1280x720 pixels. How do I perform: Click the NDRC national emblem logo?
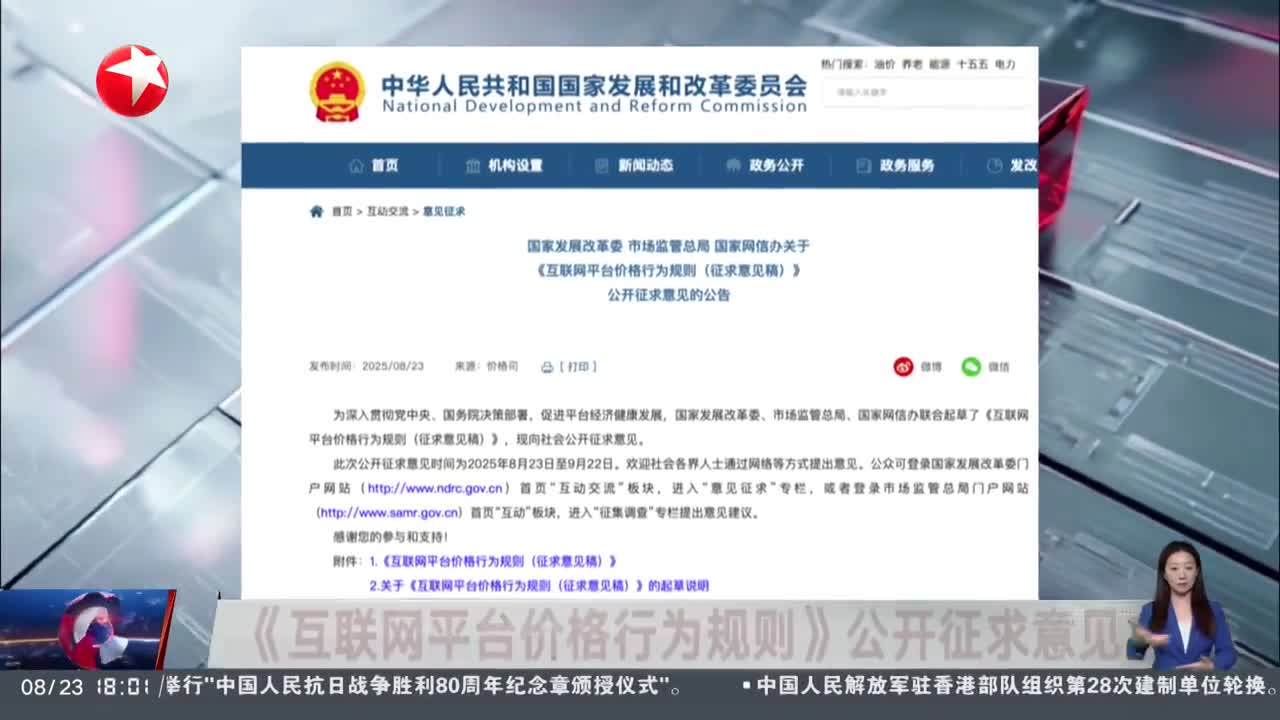pos(337,92)
